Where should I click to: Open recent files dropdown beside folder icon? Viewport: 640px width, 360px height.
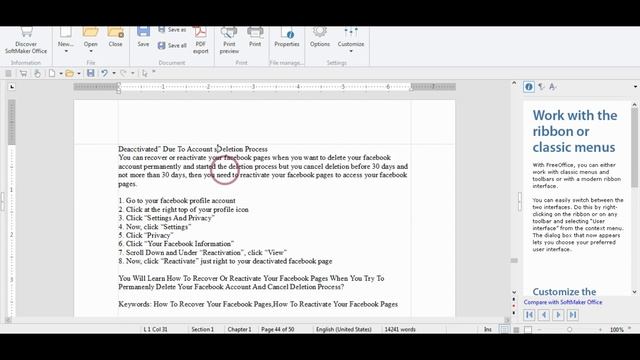click(x=79, y=73)
